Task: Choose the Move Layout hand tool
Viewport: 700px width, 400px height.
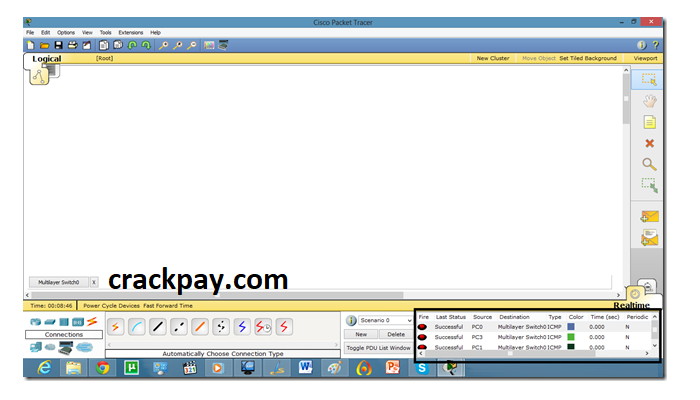Action: 650,101
